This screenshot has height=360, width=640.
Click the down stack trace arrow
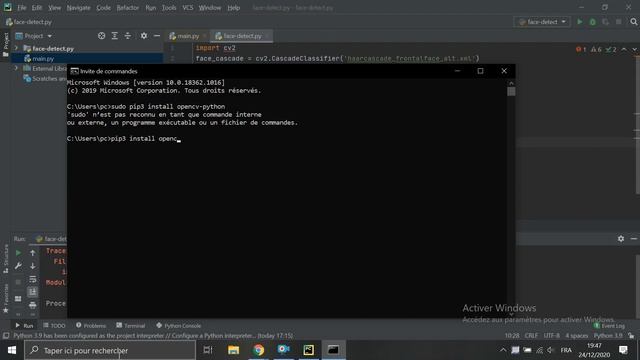(x=33, y=266)
